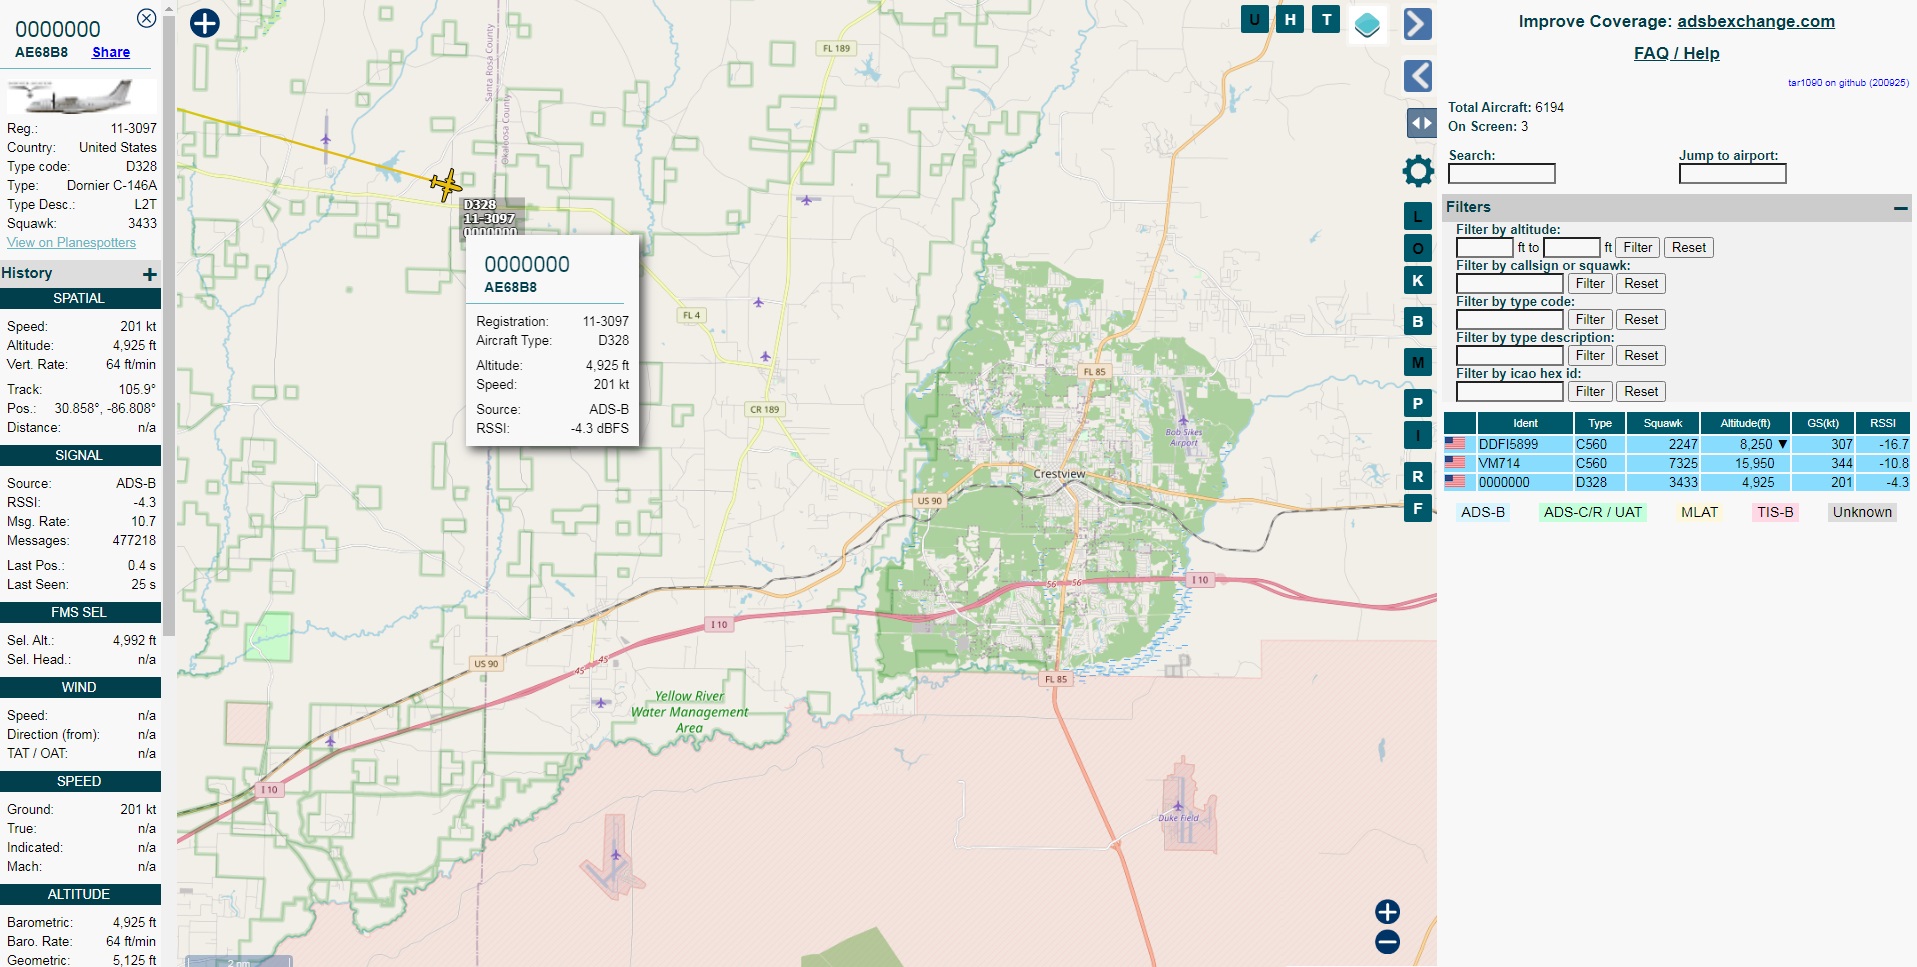Click Filter button for altitude

click(1637, 248)
